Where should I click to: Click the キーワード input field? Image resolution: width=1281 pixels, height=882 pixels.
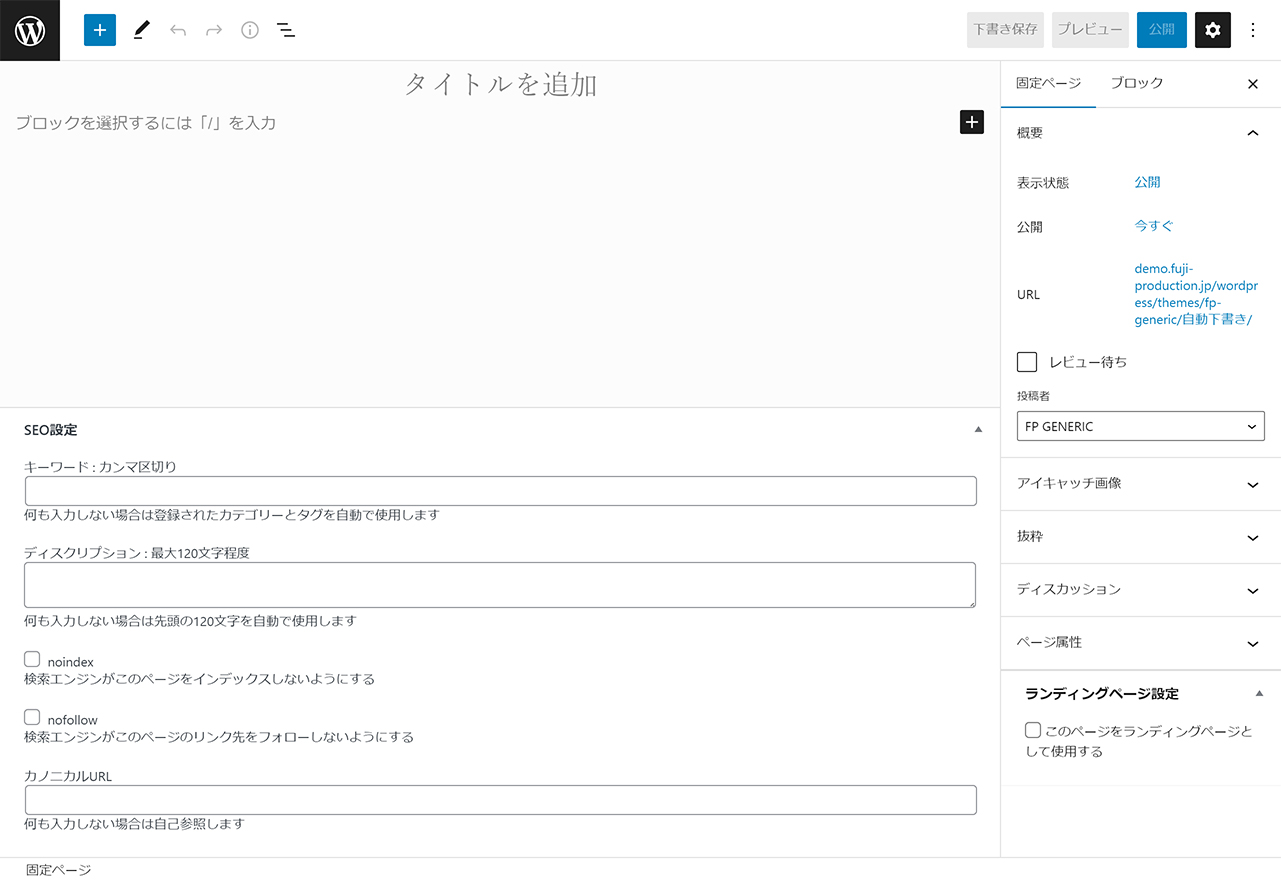tap(500, 491)
